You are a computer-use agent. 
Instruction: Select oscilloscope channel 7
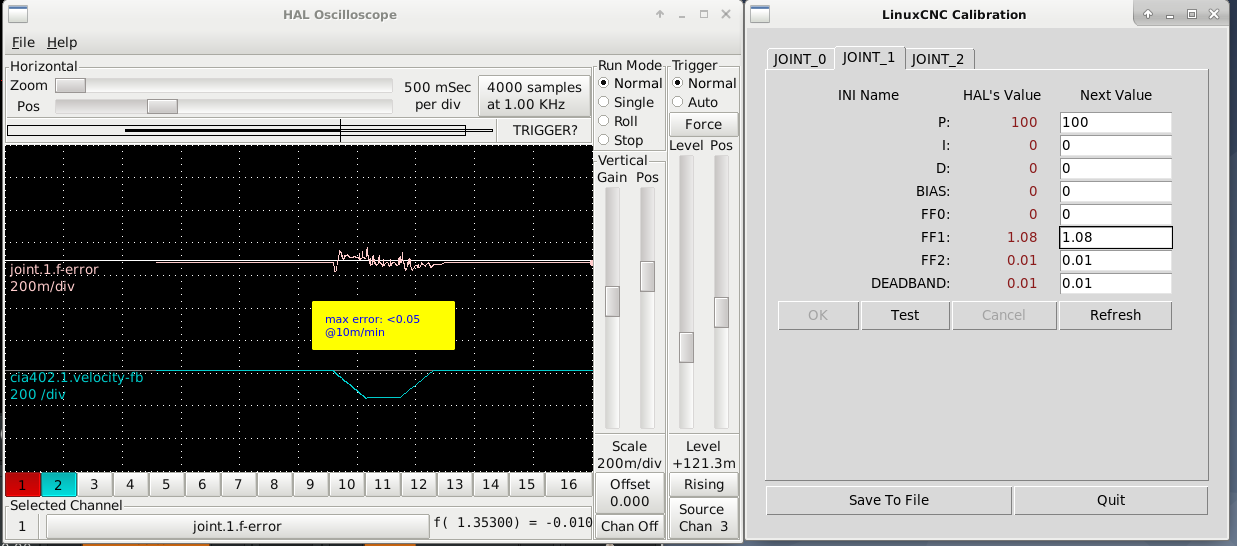[x=238, y=485]
